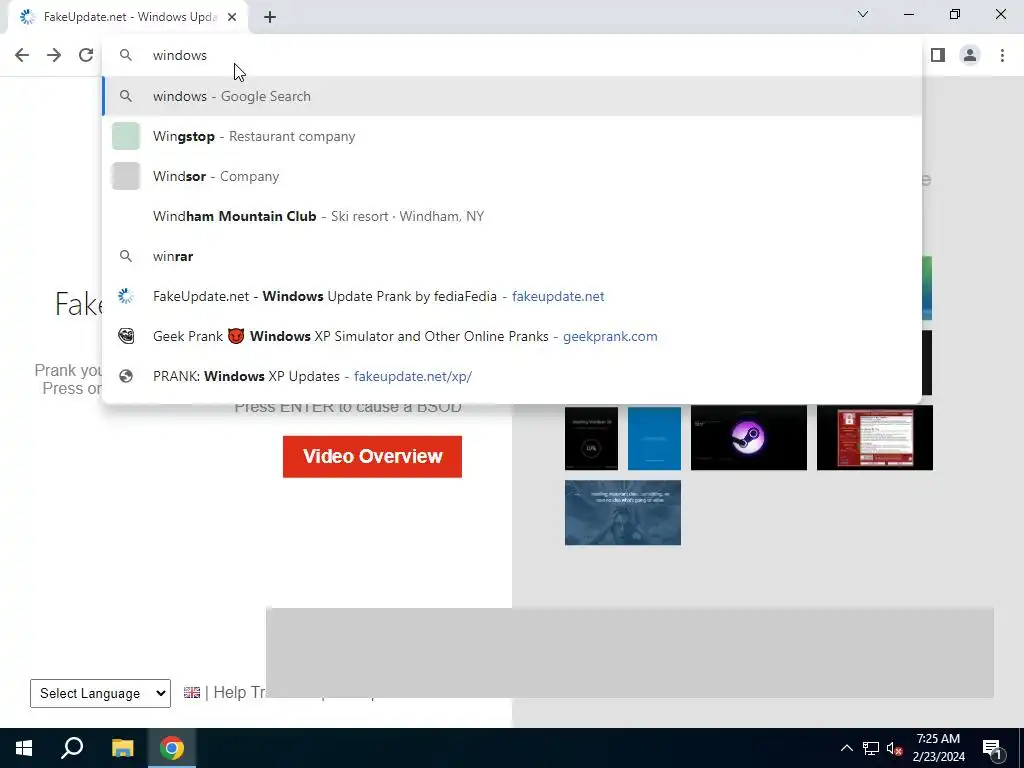
Task: Open a new tab with the plus icon
Action: pos(270,18)
